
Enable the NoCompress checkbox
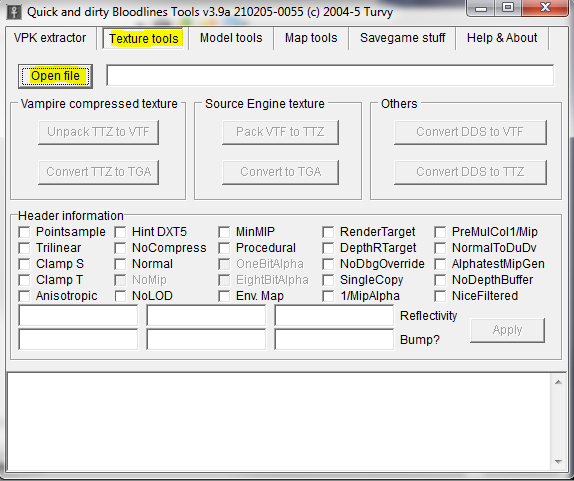120,248
